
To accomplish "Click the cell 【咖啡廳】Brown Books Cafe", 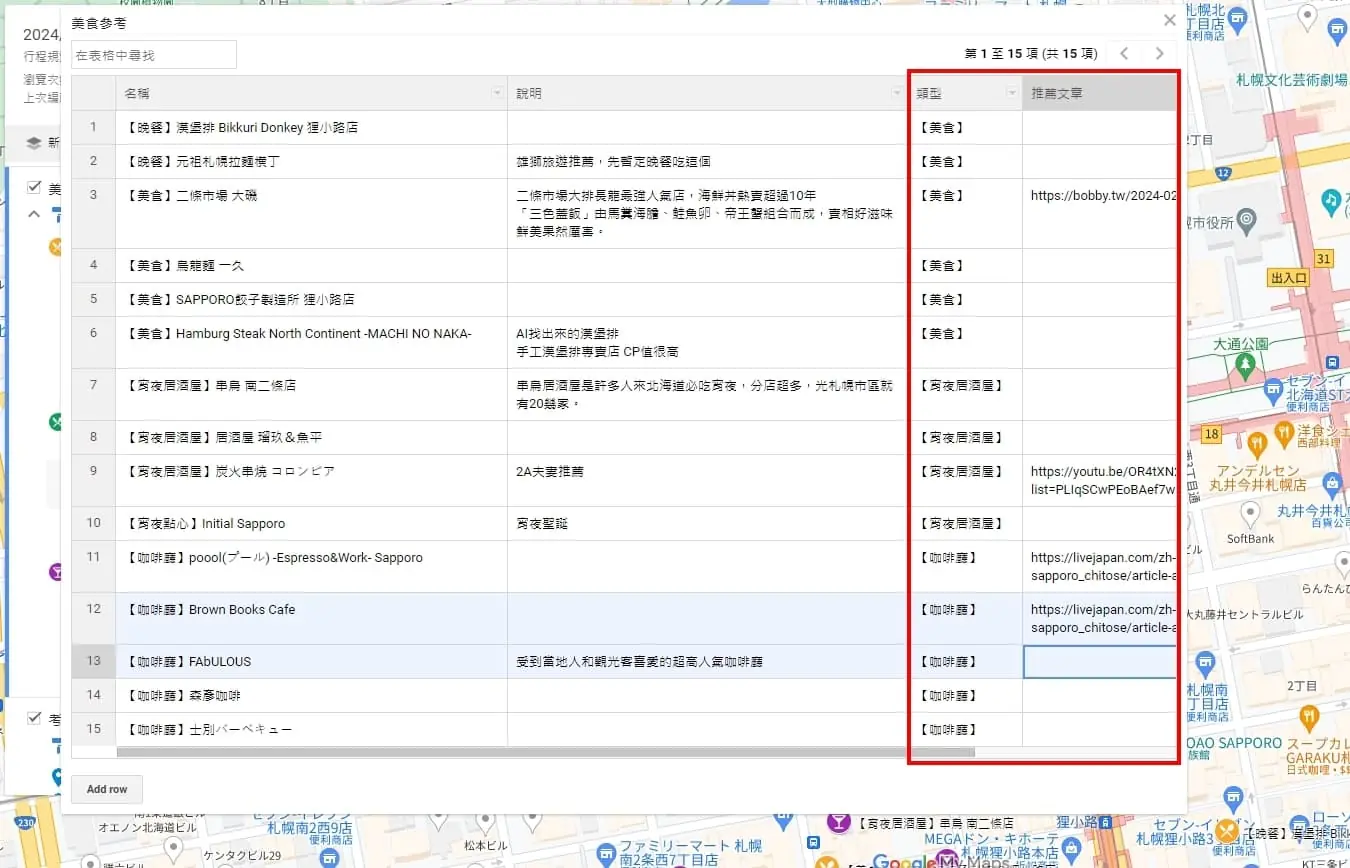I will (312, 618).
